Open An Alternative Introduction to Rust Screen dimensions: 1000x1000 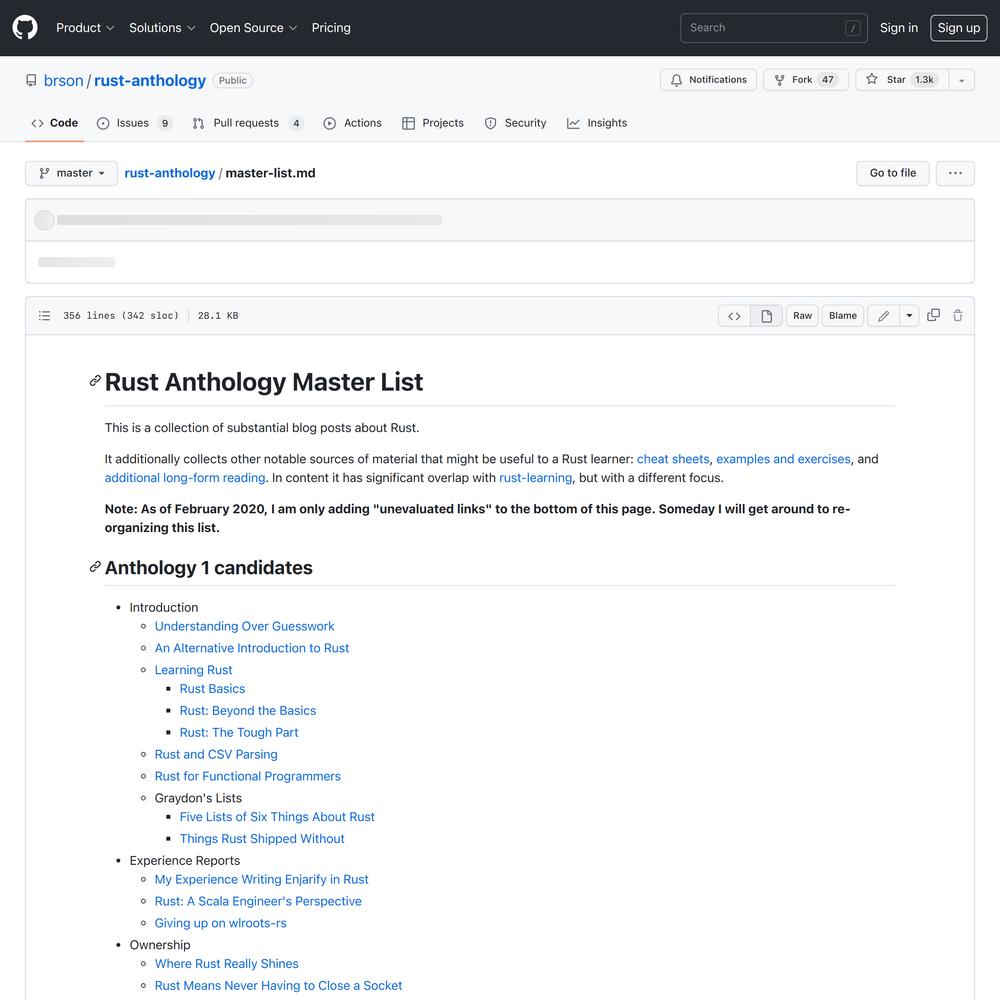[x=252, y=648]
